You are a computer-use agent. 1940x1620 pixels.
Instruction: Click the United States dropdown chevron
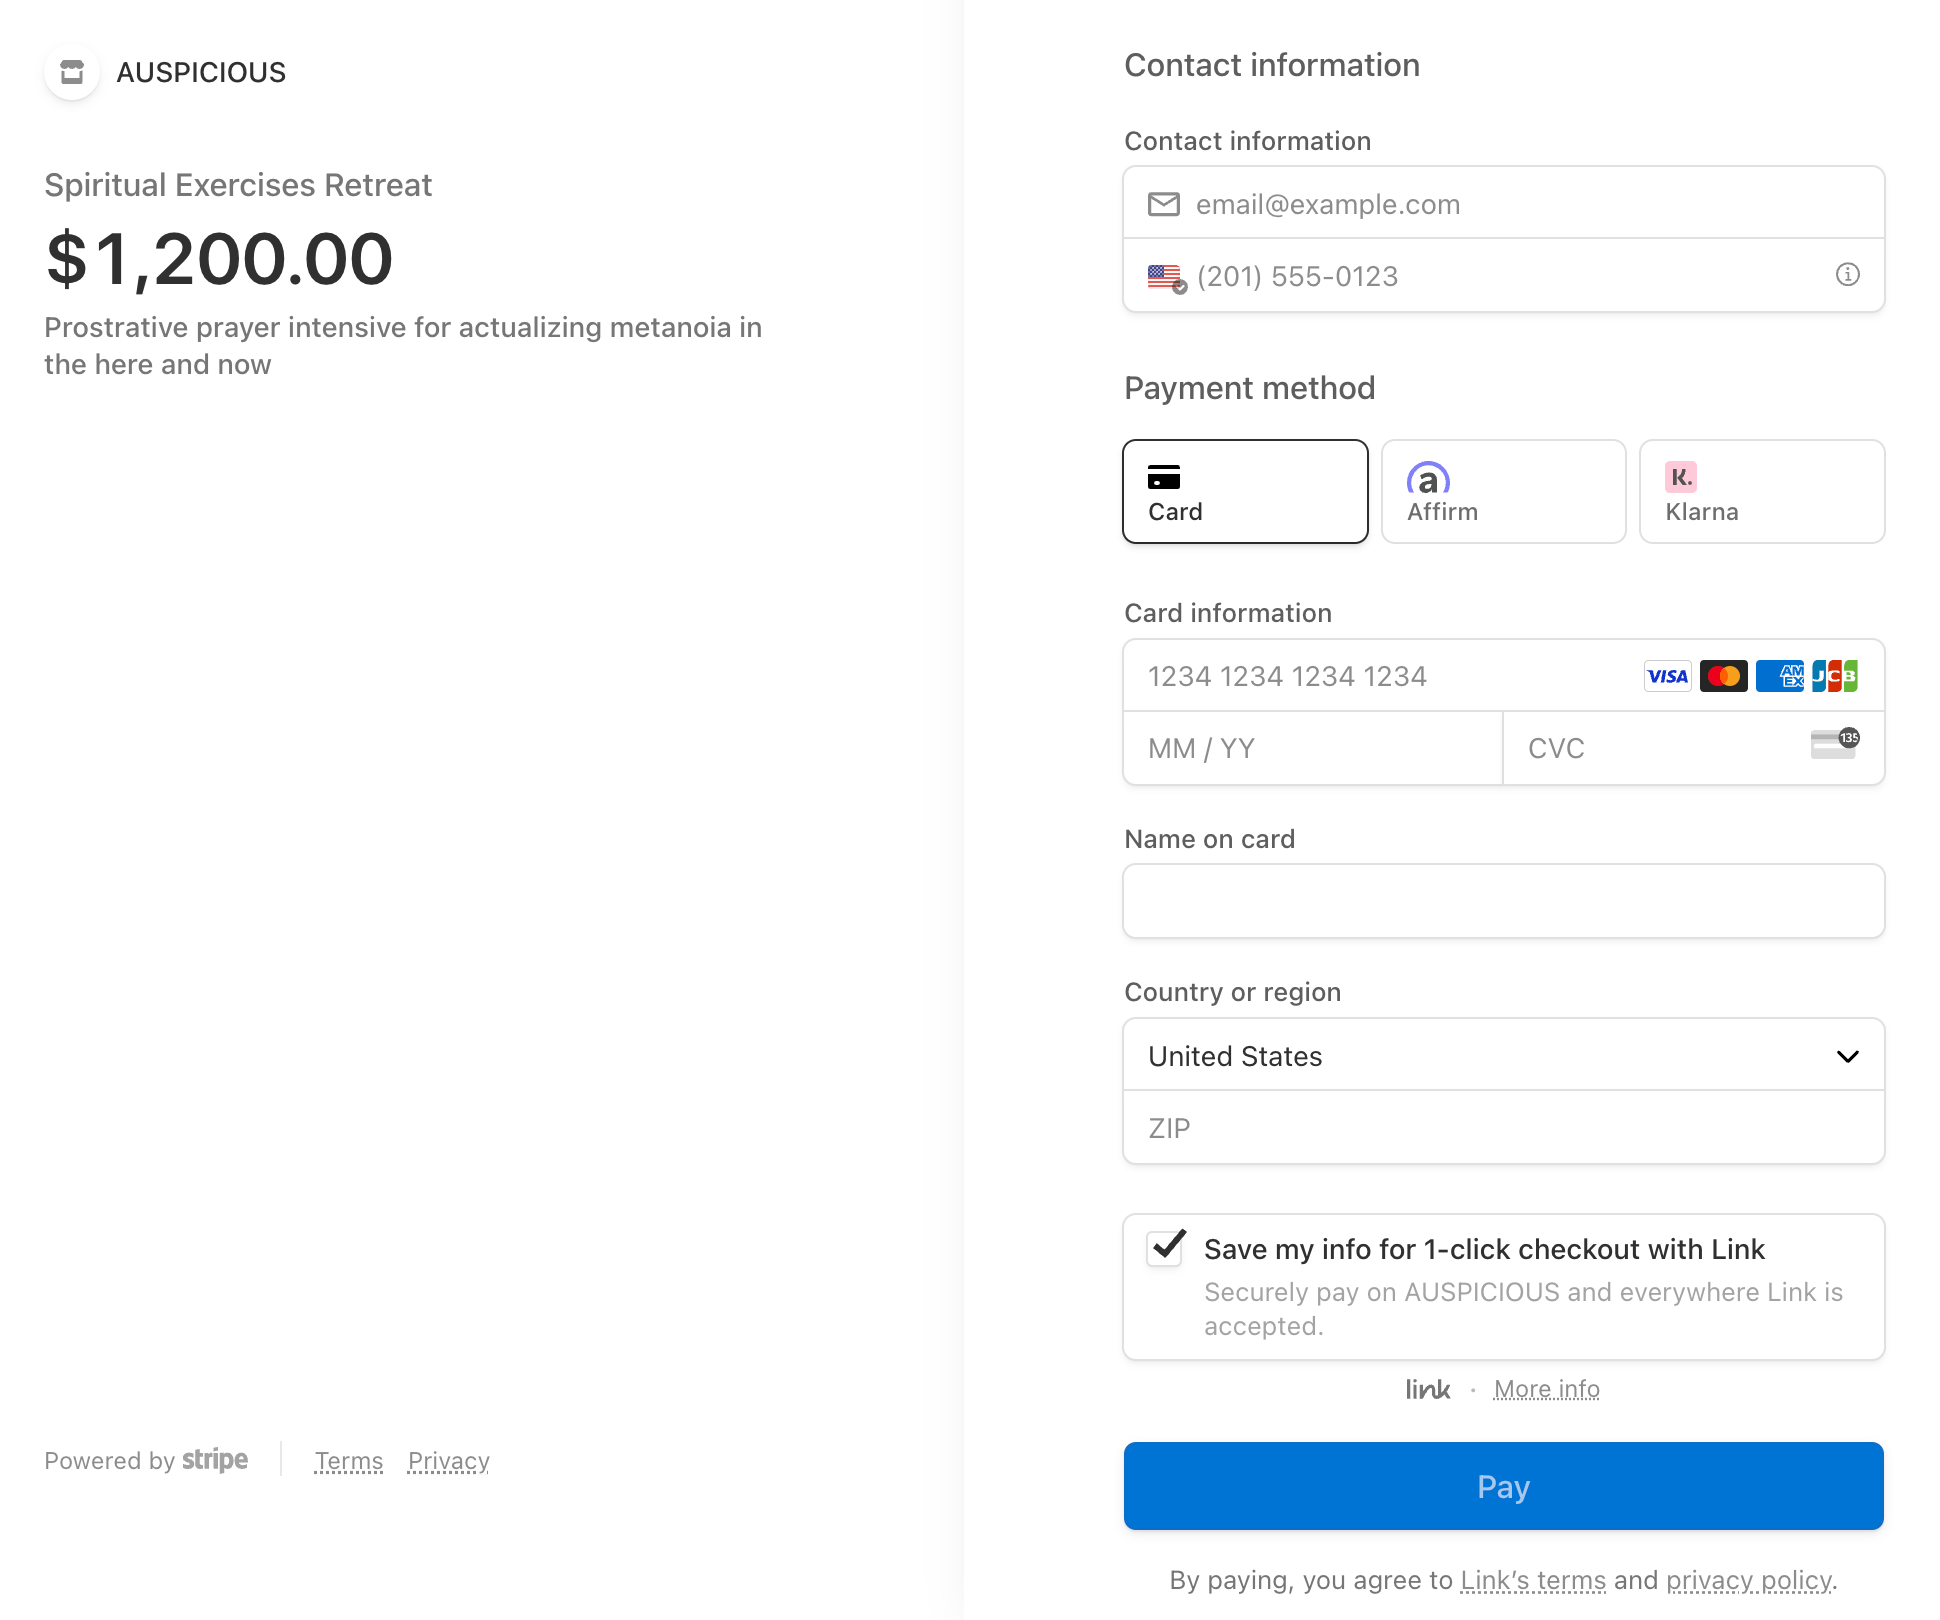tap(1847, 1057)
